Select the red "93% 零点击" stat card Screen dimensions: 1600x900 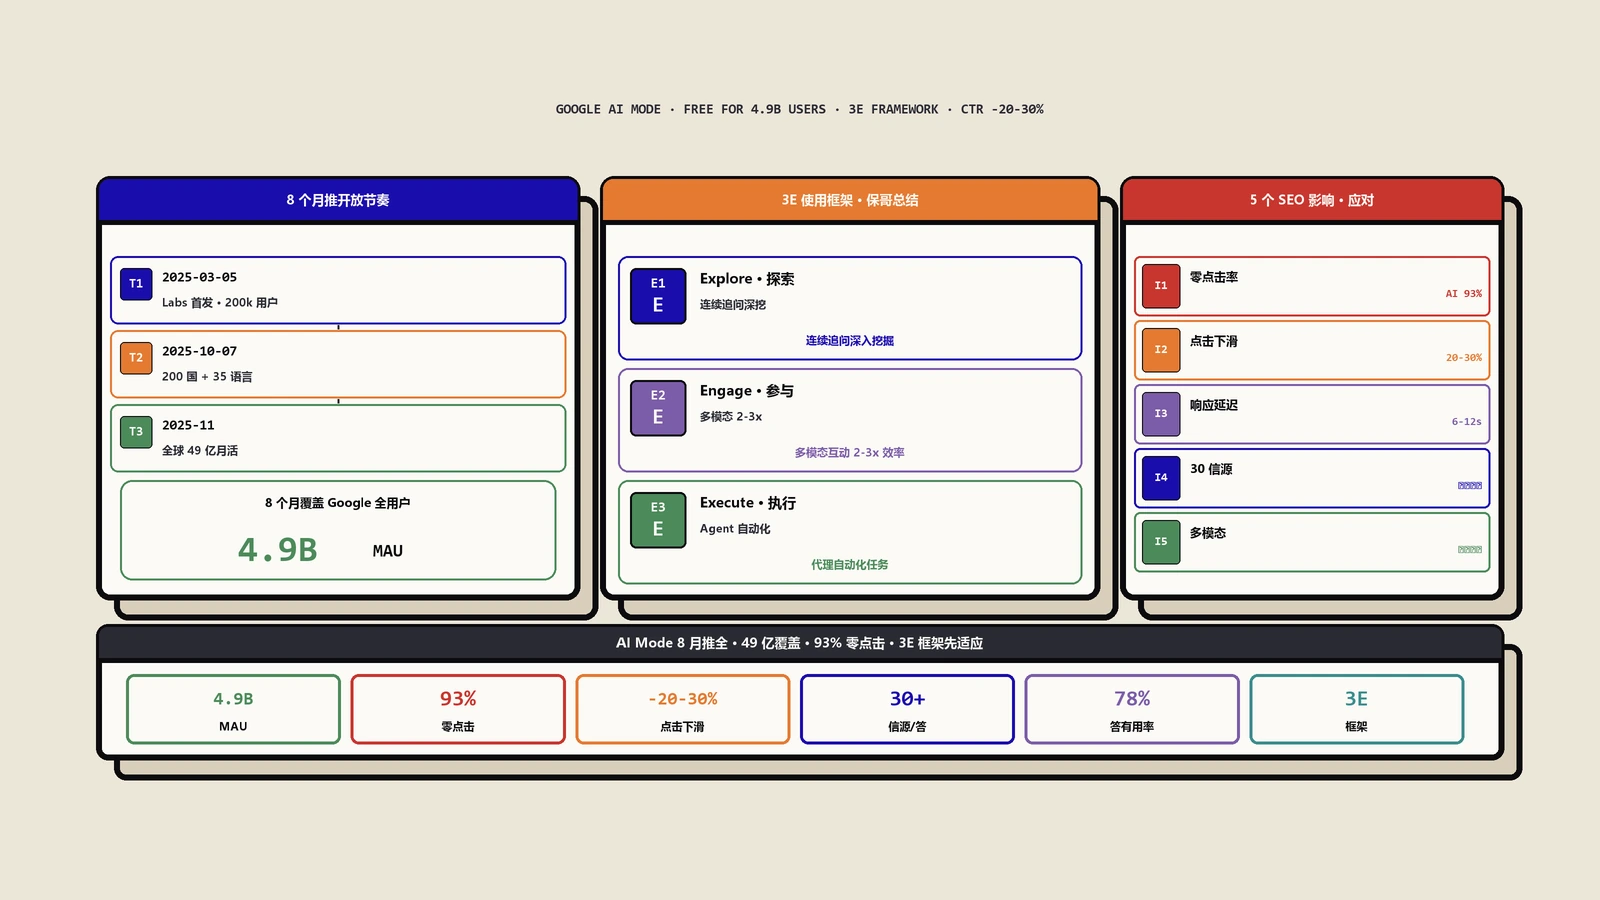458,709
